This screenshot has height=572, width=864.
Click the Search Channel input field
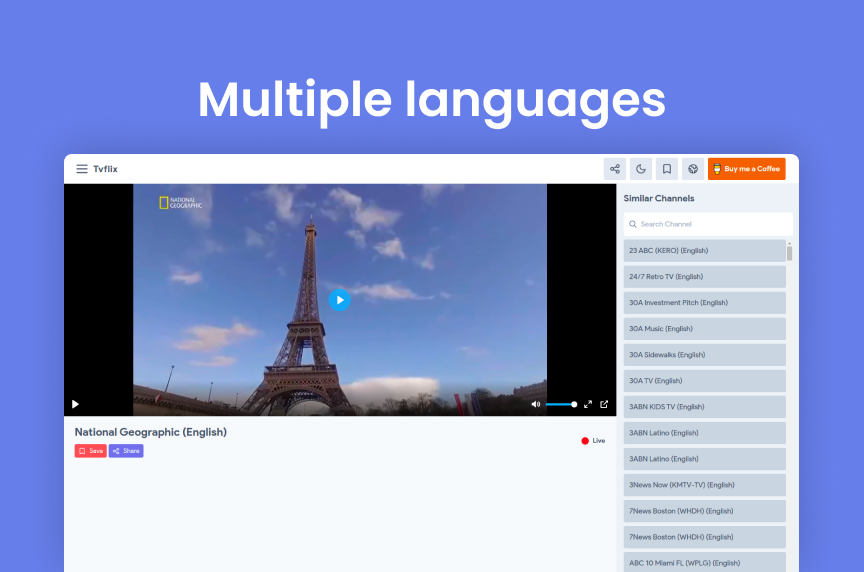tap(708, 224)
